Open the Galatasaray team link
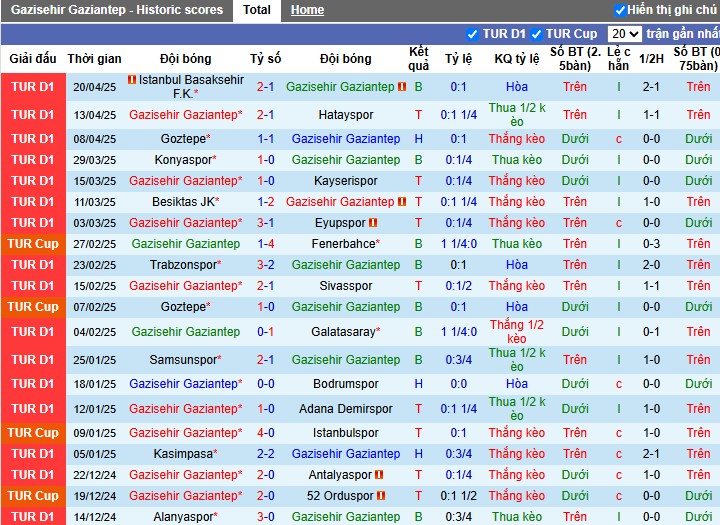 [343, 332]
